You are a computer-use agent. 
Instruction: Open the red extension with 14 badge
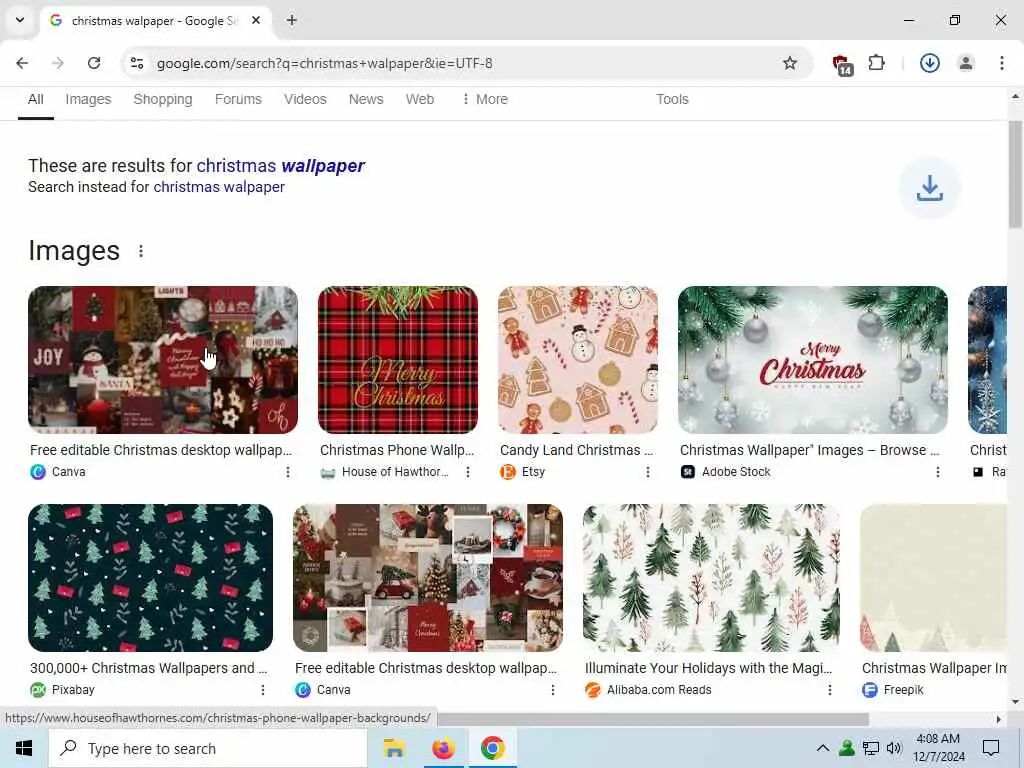(x=842, y=64)
